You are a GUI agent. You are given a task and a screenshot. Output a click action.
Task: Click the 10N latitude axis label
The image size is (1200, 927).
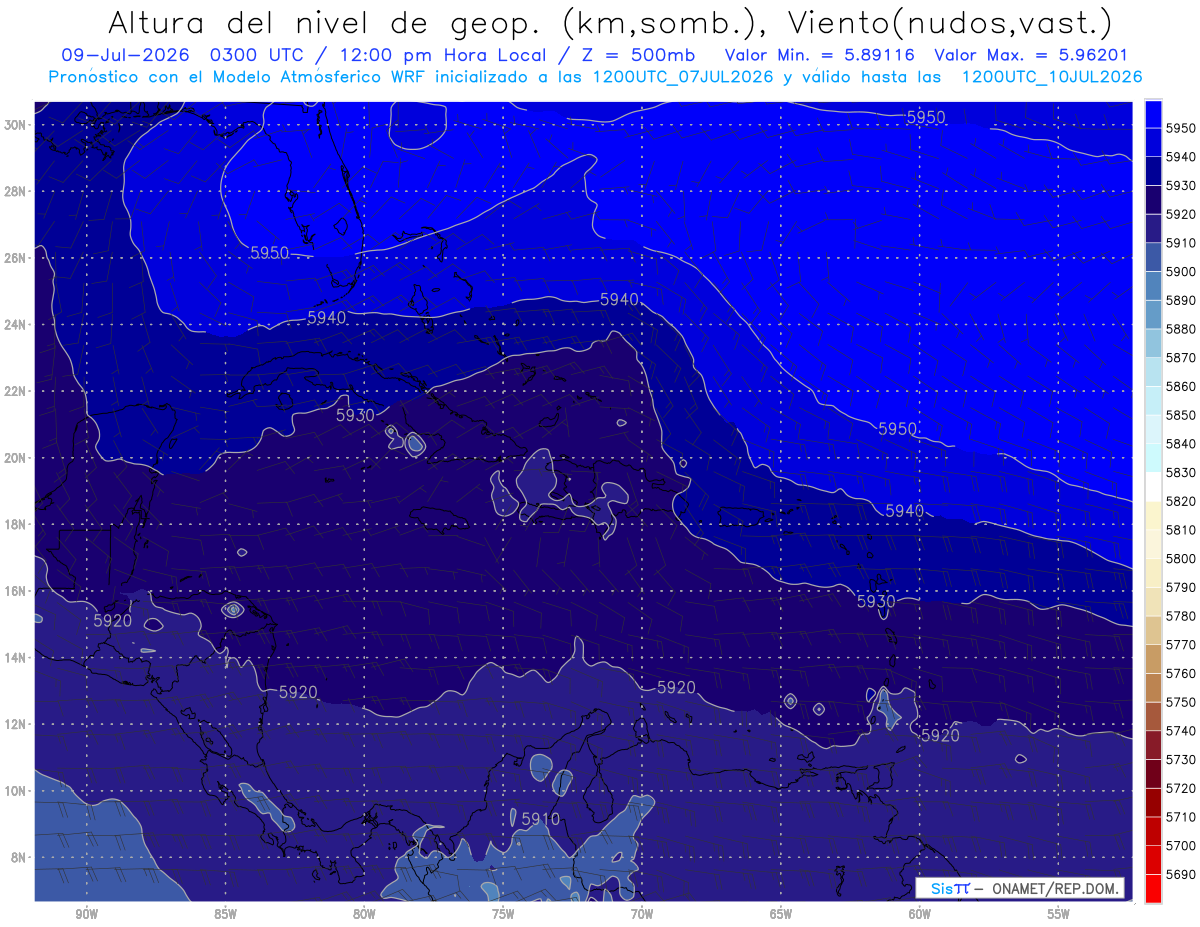14,790
